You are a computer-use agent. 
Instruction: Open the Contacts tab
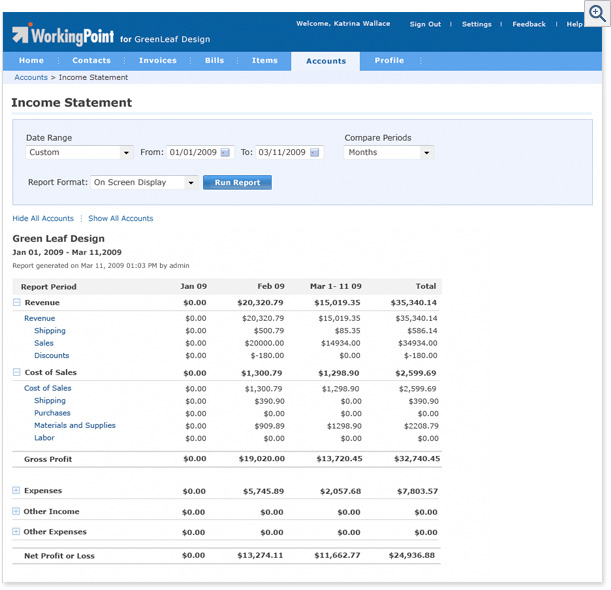92,60
